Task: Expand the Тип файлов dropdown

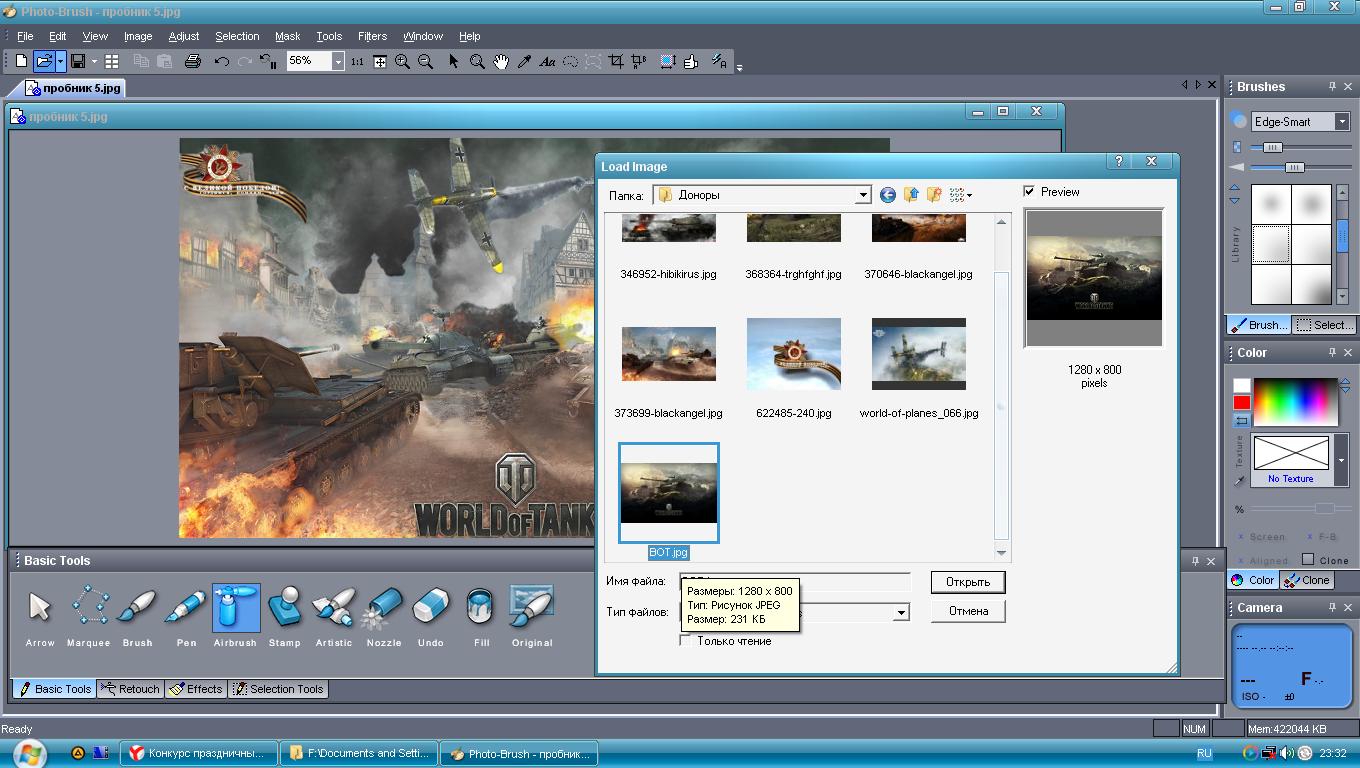Action: click(x=901, y=612)
